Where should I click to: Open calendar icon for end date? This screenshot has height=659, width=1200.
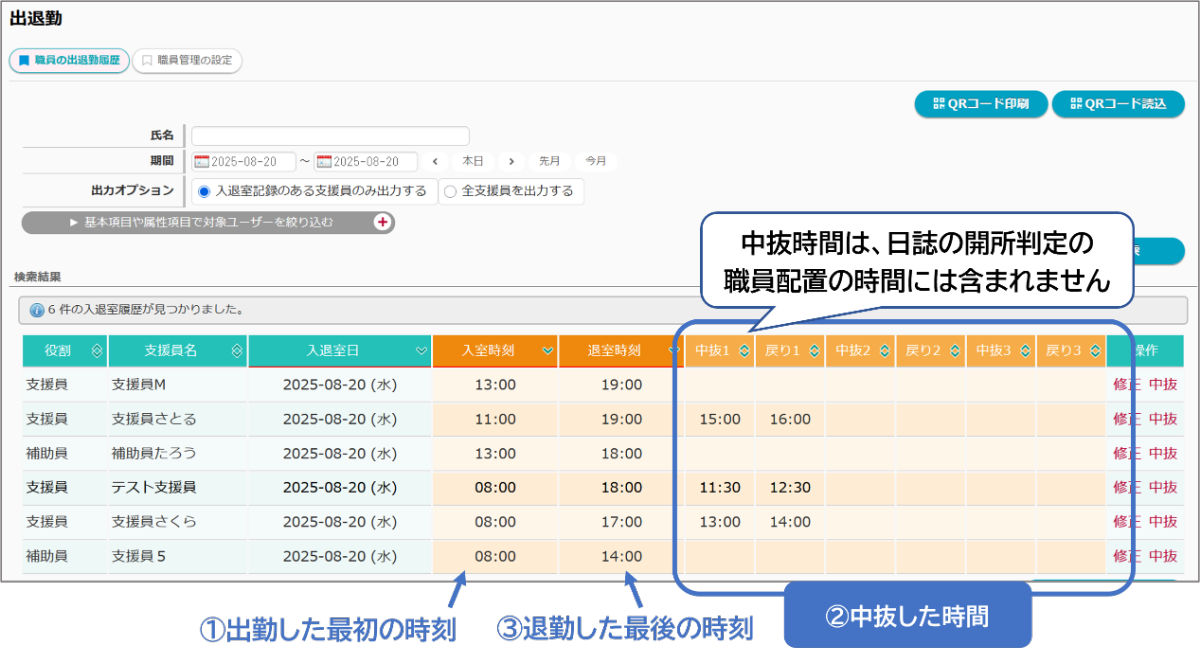(x=324, y=162)
